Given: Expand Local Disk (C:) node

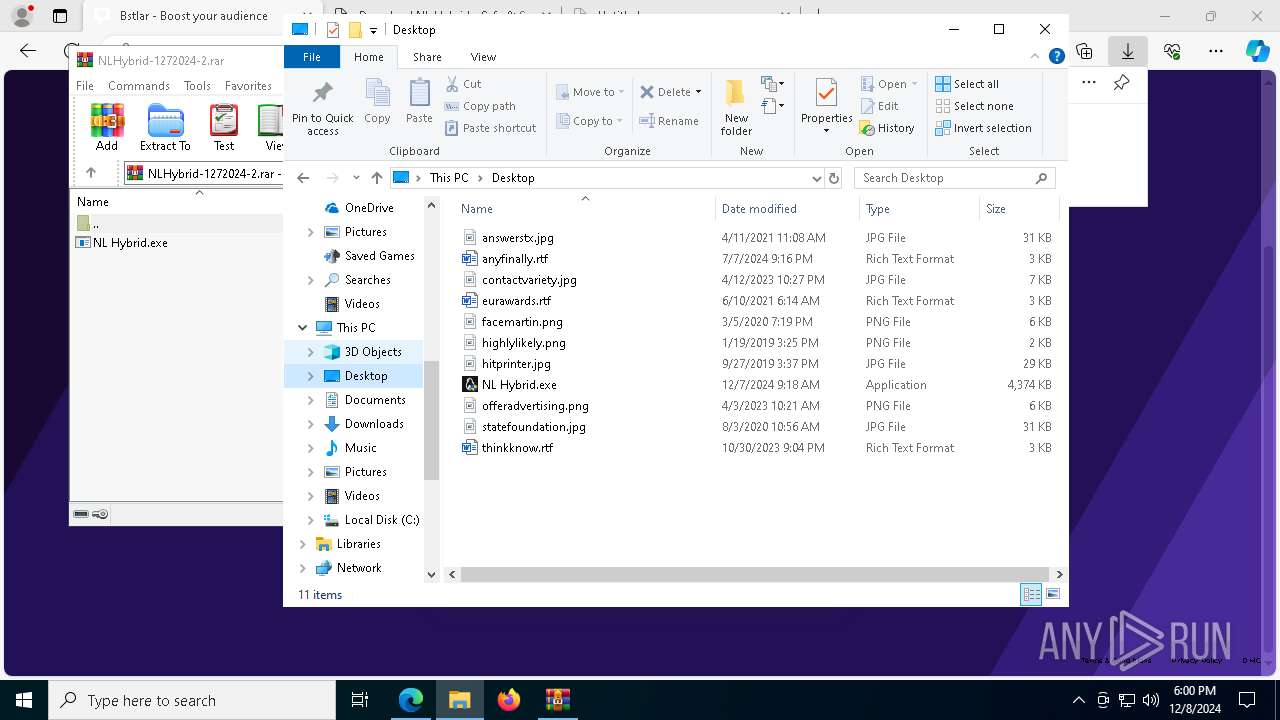Looking at the screenshot, I should pyautogui.click(x=310, y=520).
